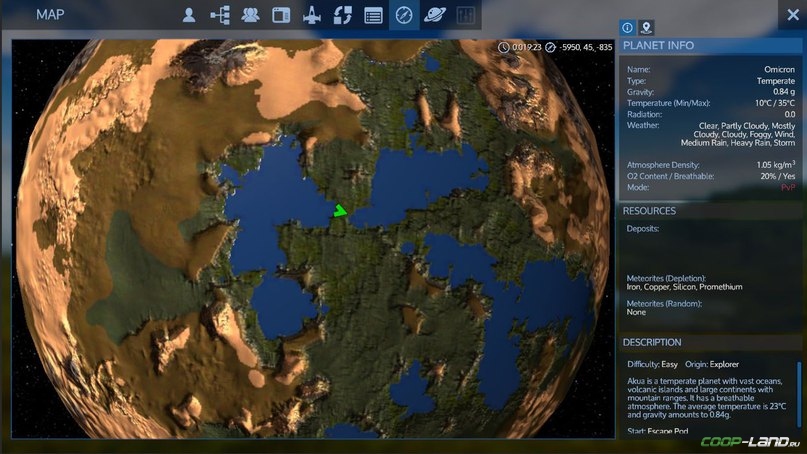807x454 pixels.
Task: Open the player character window
Action: 189,15
